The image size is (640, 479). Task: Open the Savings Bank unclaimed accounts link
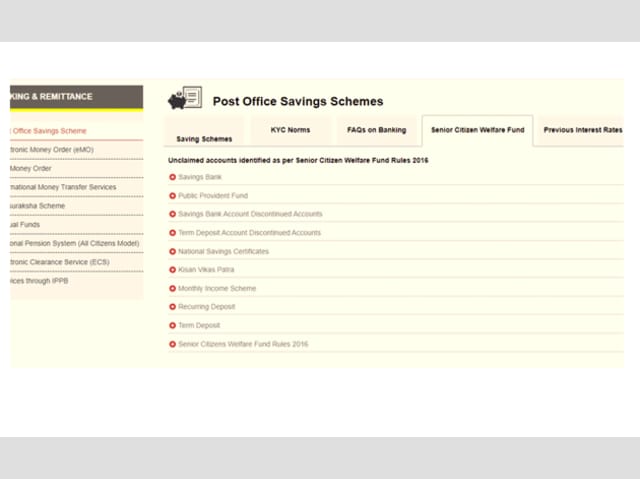coord(200,177)
